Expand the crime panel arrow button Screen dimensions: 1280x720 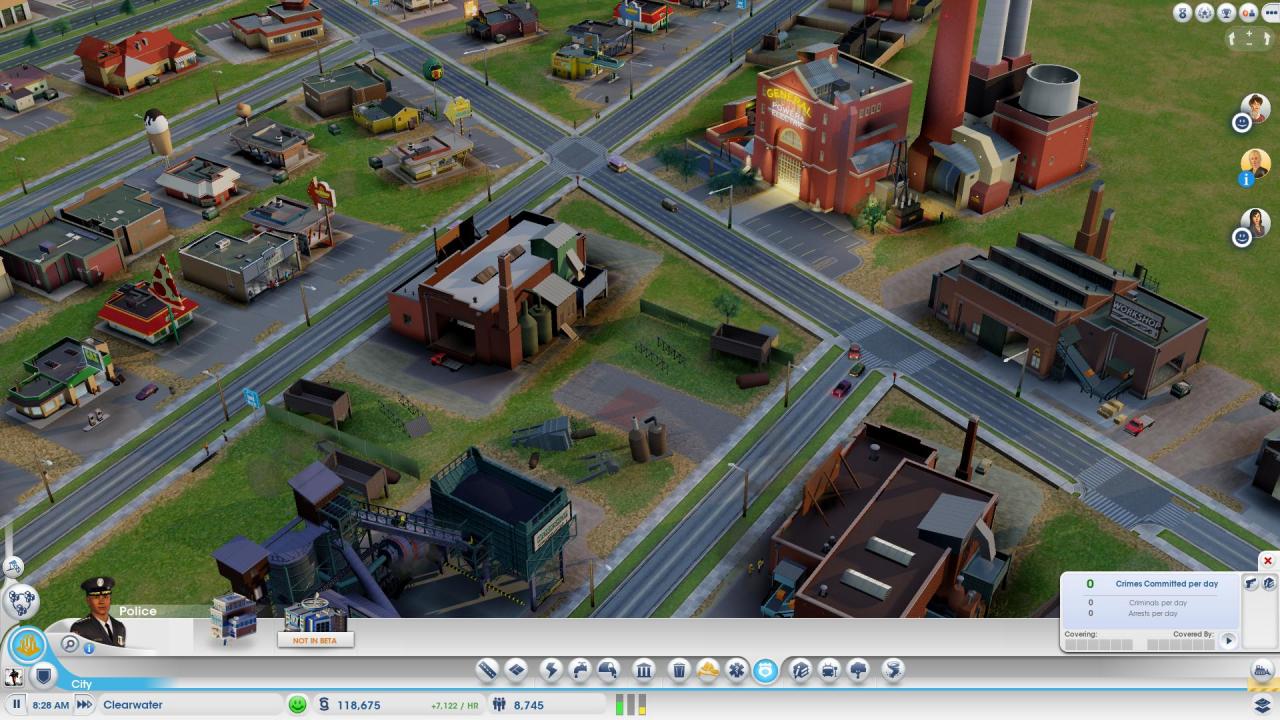(1228, 640)
